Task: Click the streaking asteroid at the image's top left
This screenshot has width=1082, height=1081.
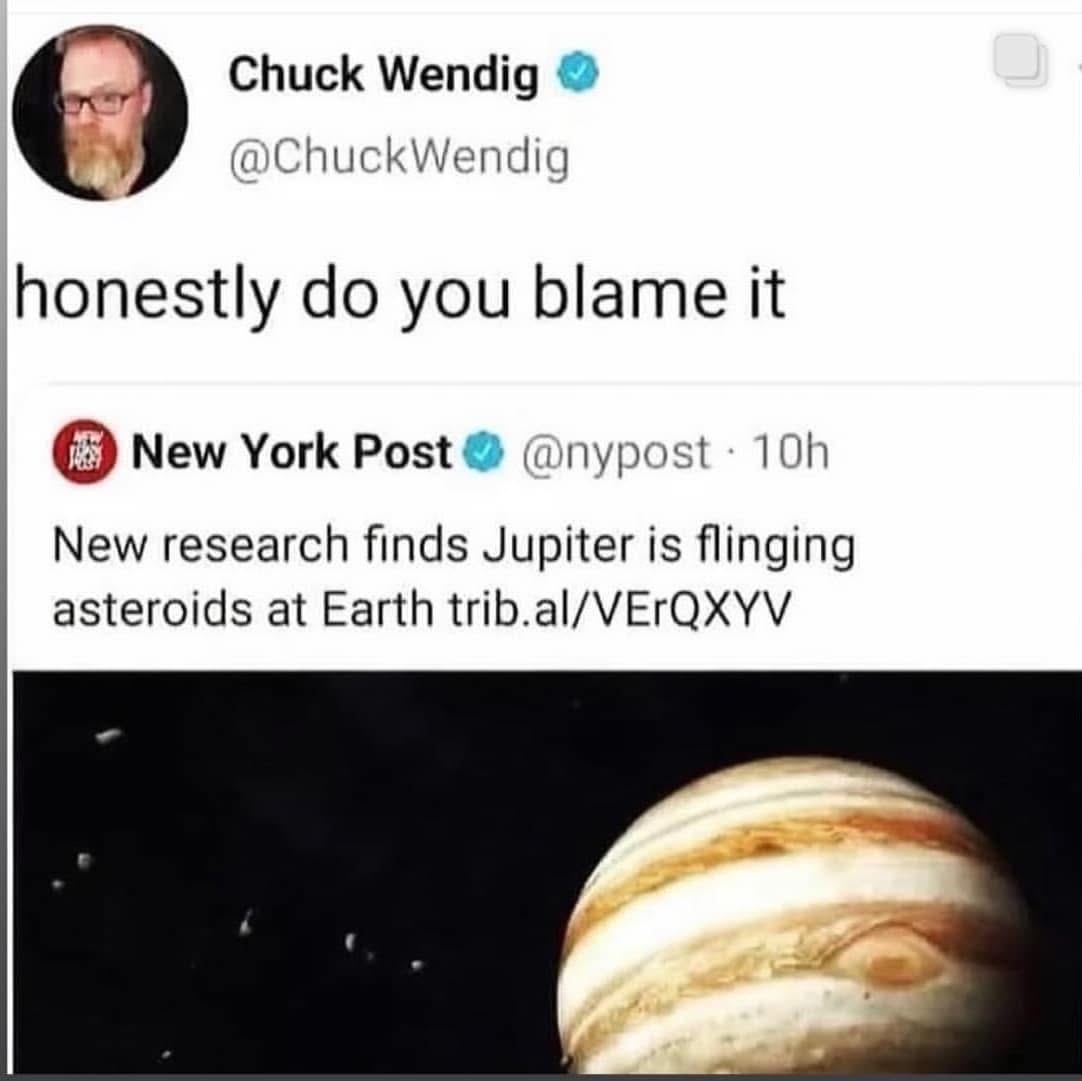Action: (109, 735)
